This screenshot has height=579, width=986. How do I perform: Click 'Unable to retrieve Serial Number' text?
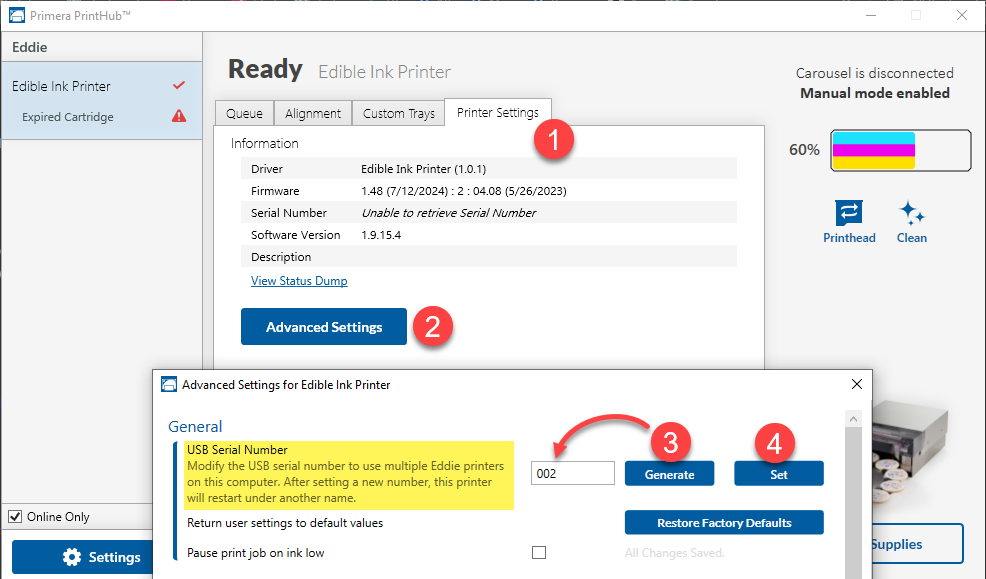tap(448, 213)
